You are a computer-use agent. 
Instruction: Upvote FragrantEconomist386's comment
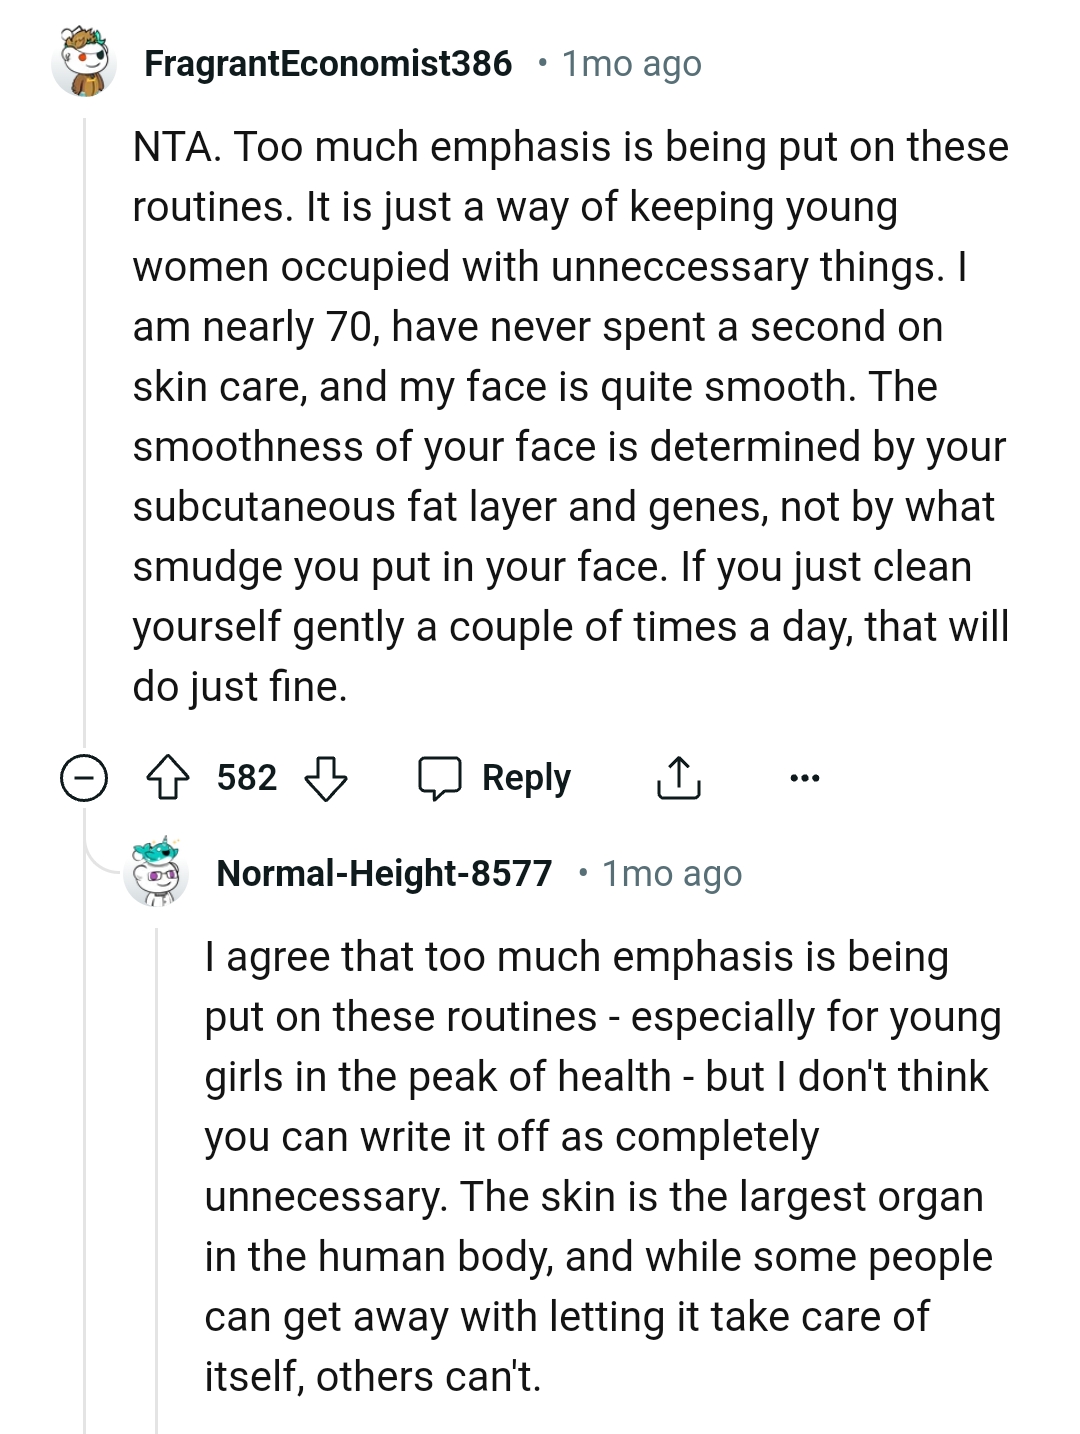click(170, 778)
